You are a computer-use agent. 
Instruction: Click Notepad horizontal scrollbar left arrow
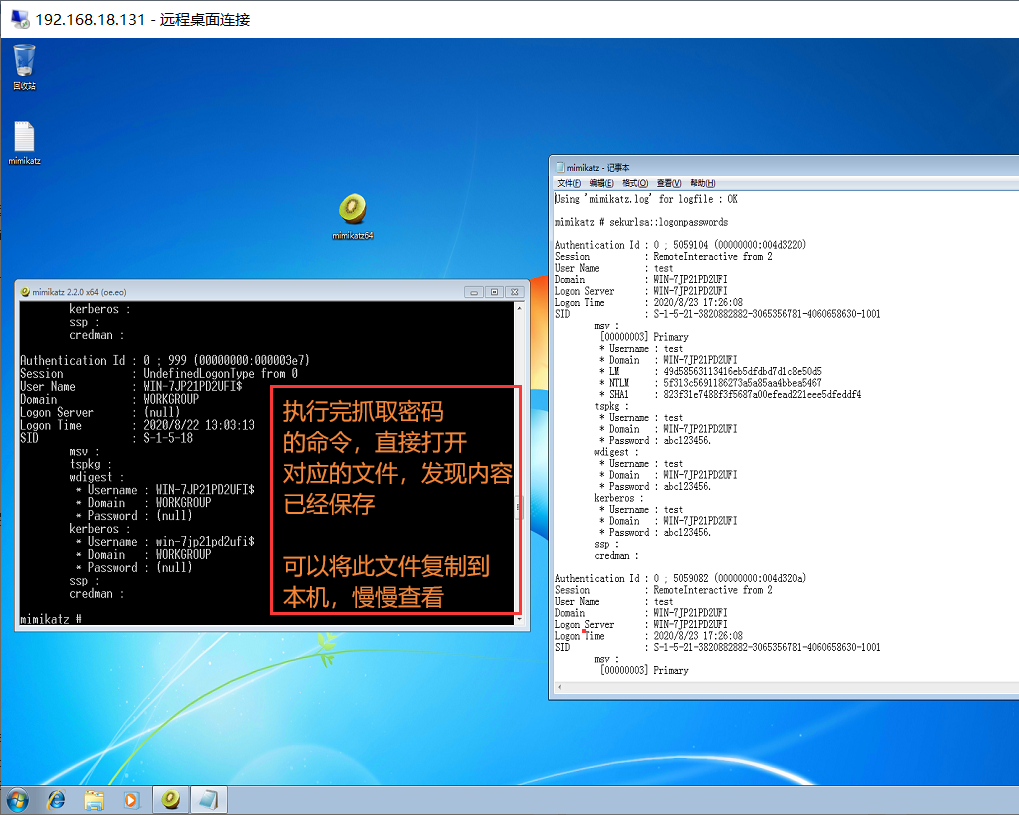[x=560, y=687]
